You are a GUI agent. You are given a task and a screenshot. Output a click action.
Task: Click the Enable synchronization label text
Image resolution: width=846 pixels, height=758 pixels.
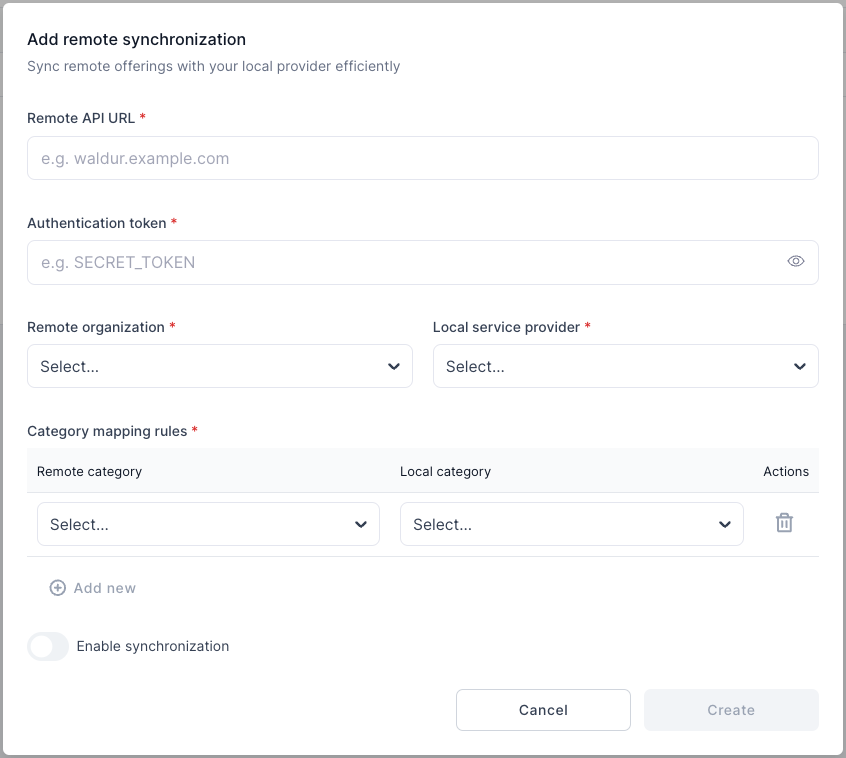click(153, 646)
